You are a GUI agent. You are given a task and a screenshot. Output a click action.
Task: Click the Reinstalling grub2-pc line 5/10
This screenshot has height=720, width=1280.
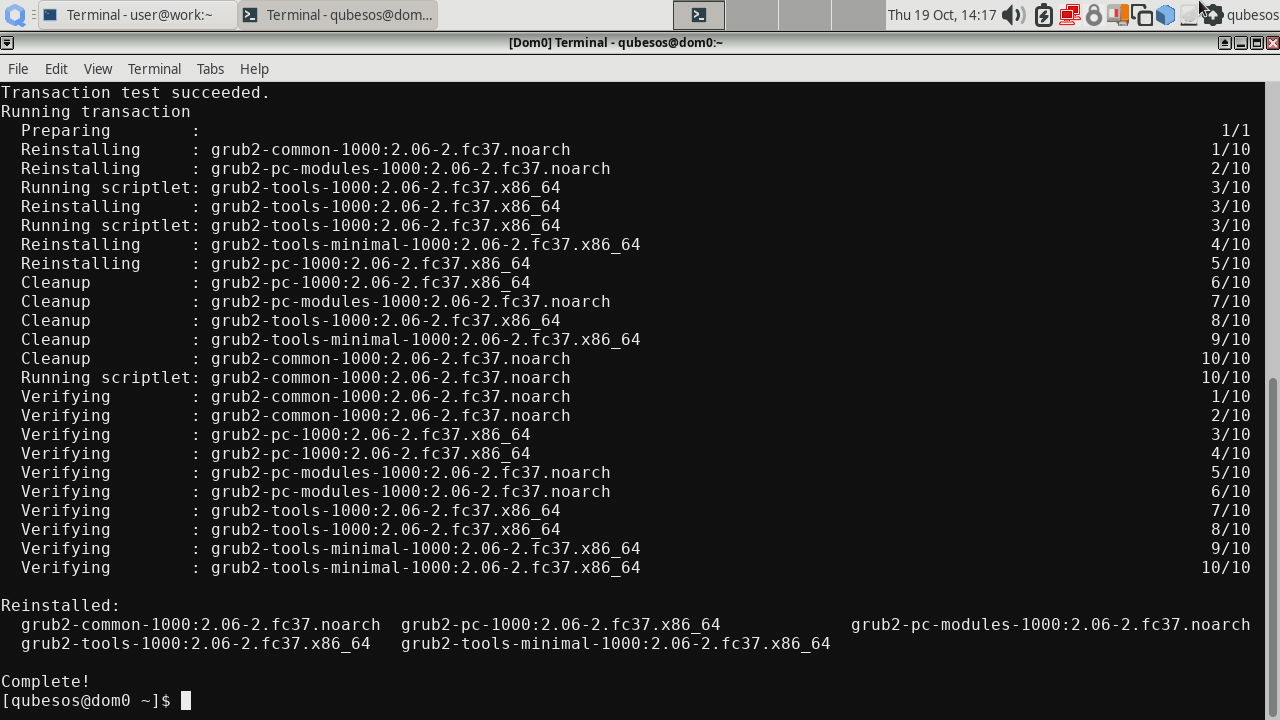(x=635, y=264)
